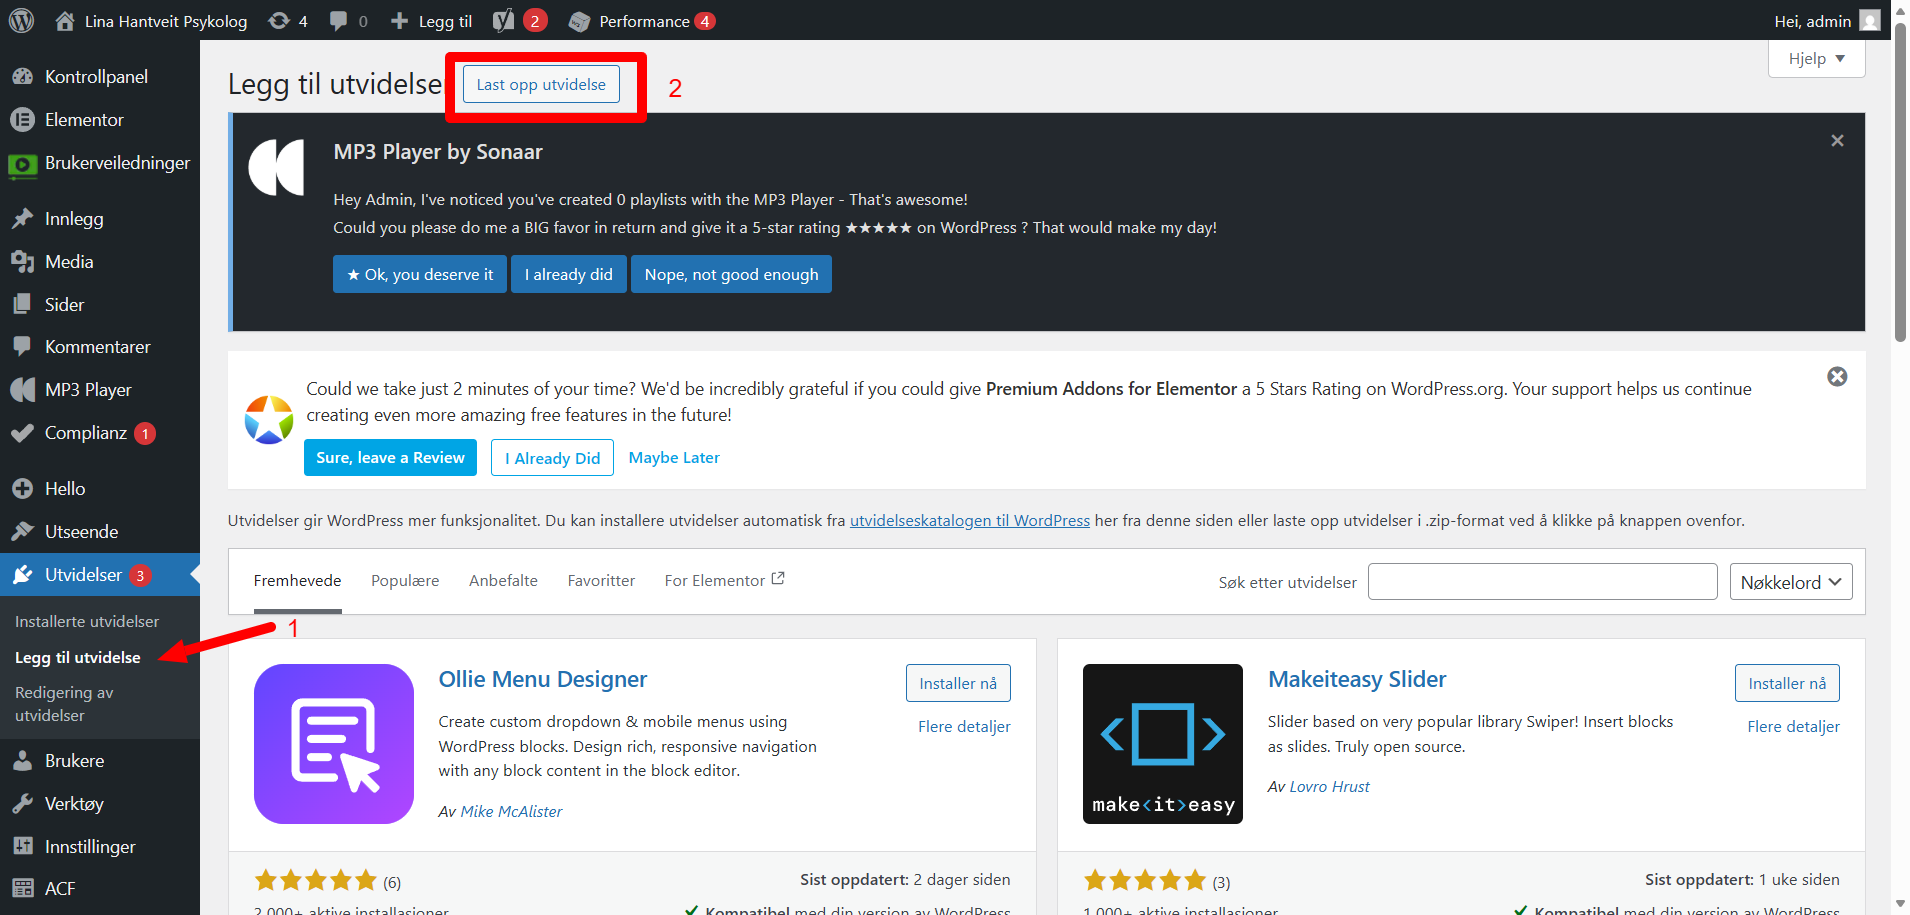
Task: Open Yoast SEO admin bar icon
Action: pos(520,21)
